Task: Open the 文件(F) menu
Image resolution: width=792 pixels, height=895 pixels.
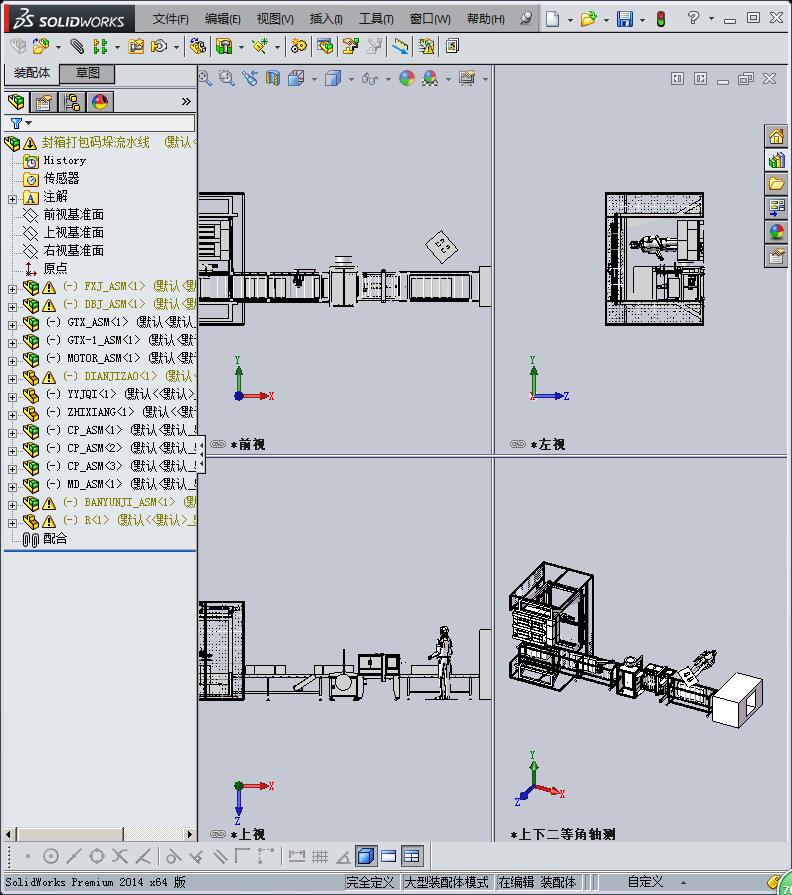Action: 170,19
